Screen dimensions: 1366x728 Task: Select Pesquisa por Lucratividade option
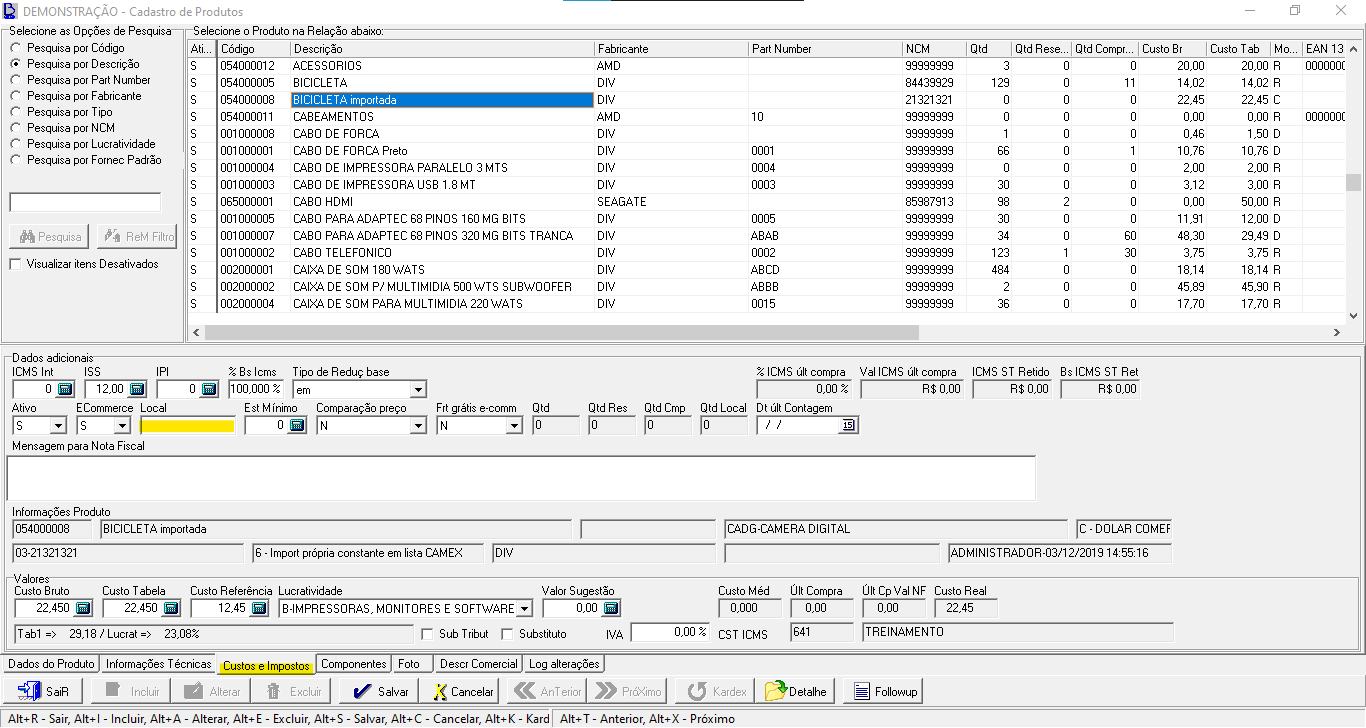pyautogui.click(x=83, y=144)
